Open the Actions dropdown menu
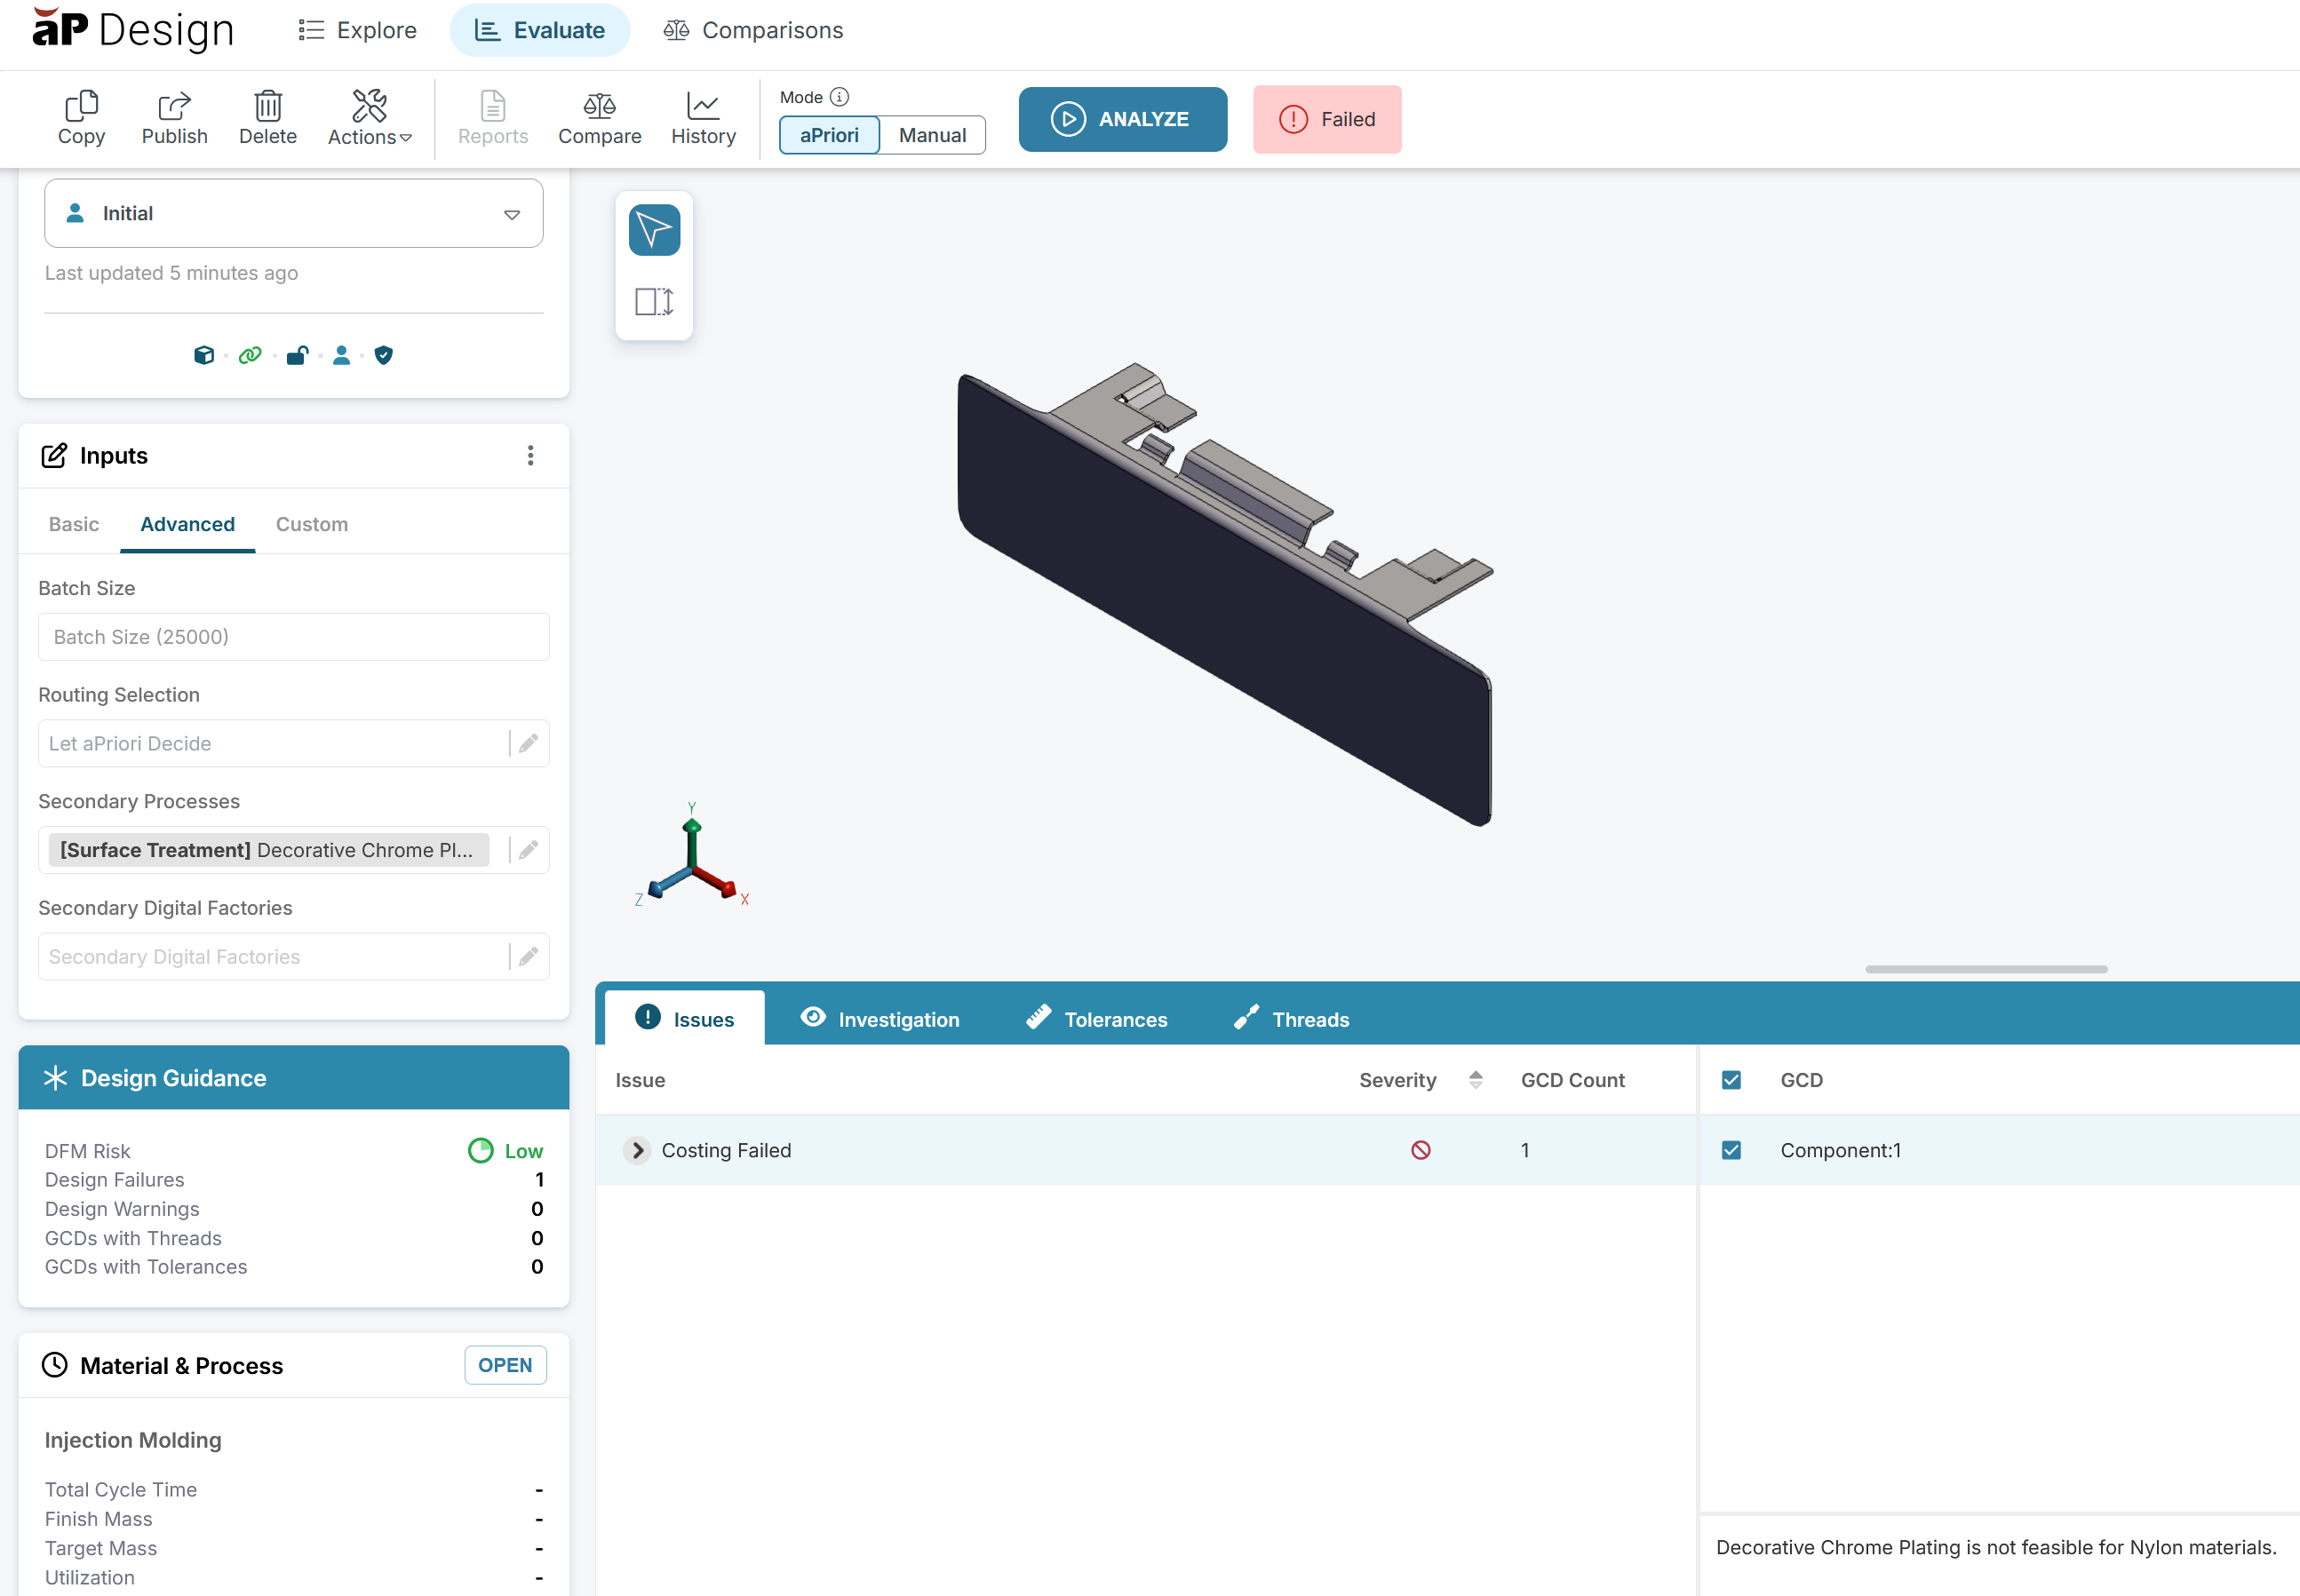This screenshot has width=2300, height=1596. pos(369,118)
